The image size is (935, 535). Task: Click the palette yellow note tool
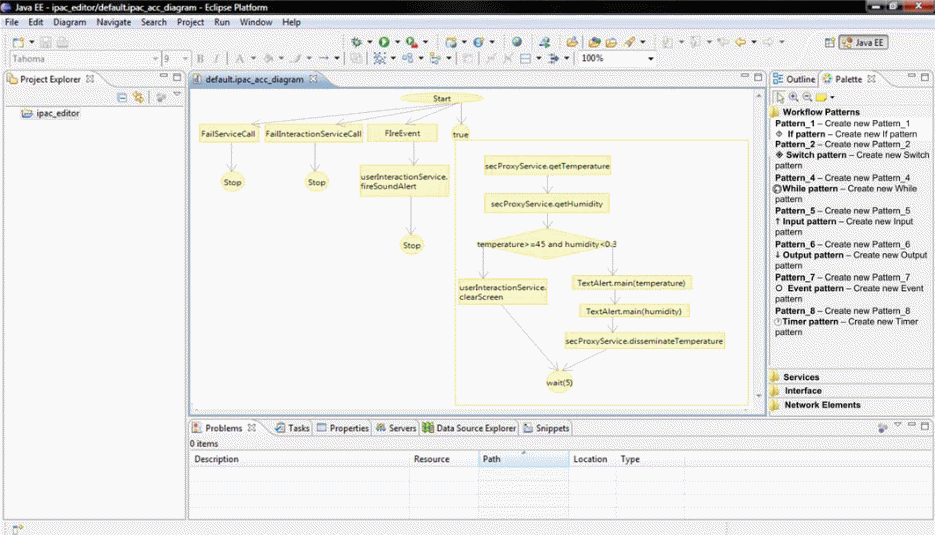pos(821,97)
